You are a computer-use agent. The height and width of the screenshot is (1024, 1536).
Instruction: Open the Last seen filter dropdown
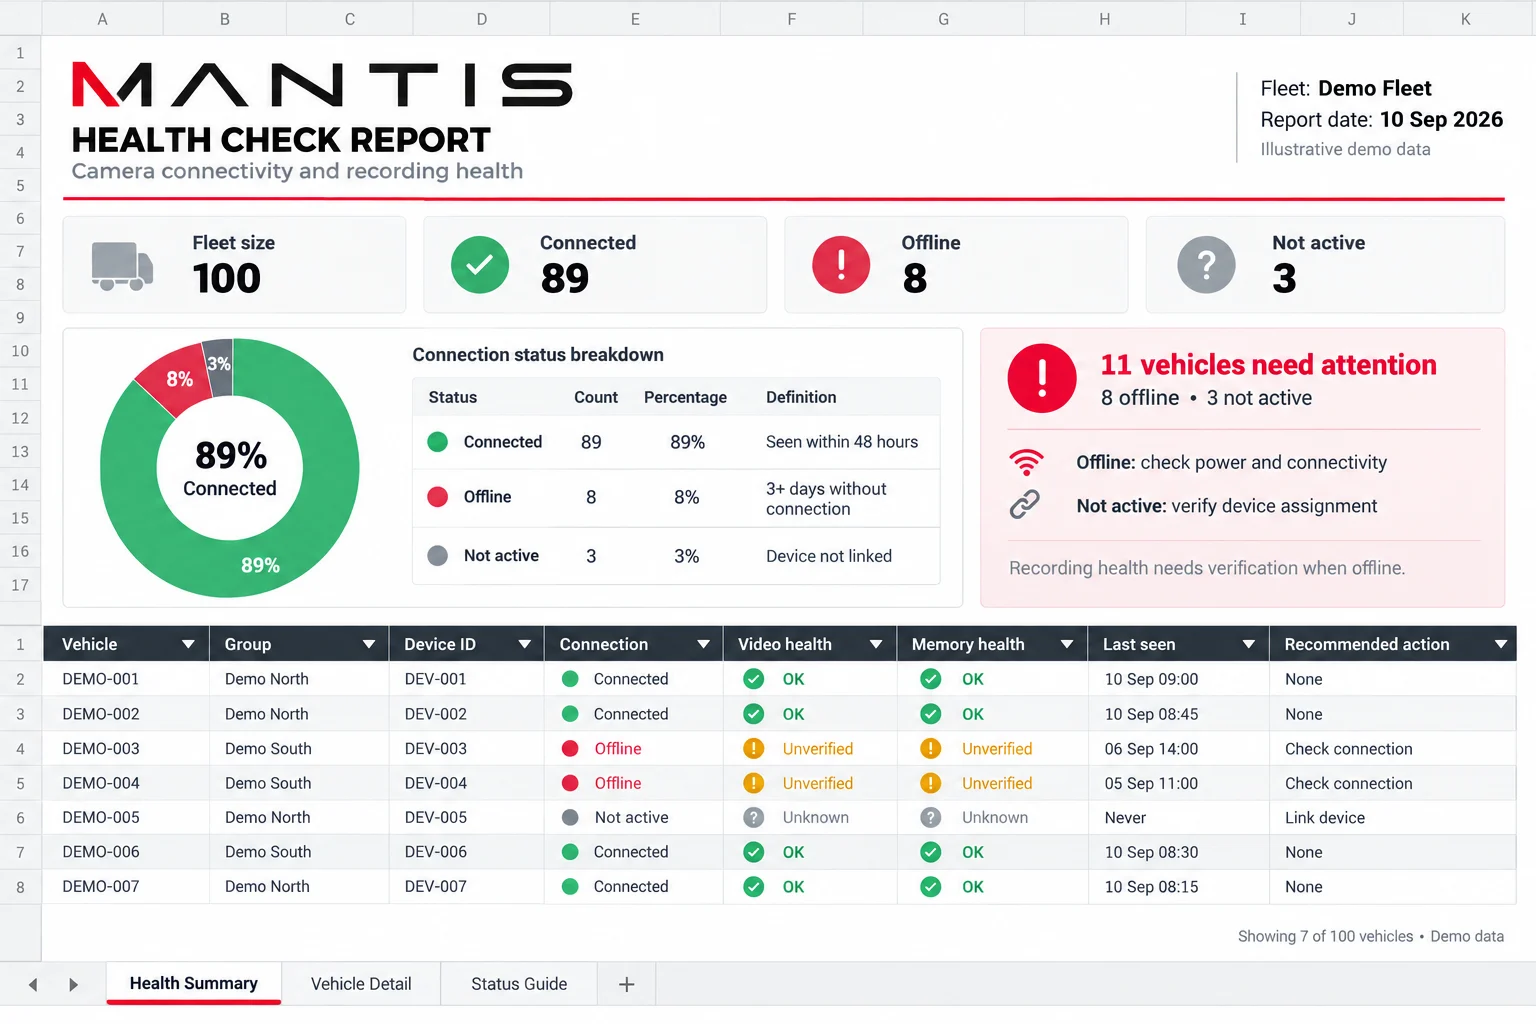[x=1248, y=644]
